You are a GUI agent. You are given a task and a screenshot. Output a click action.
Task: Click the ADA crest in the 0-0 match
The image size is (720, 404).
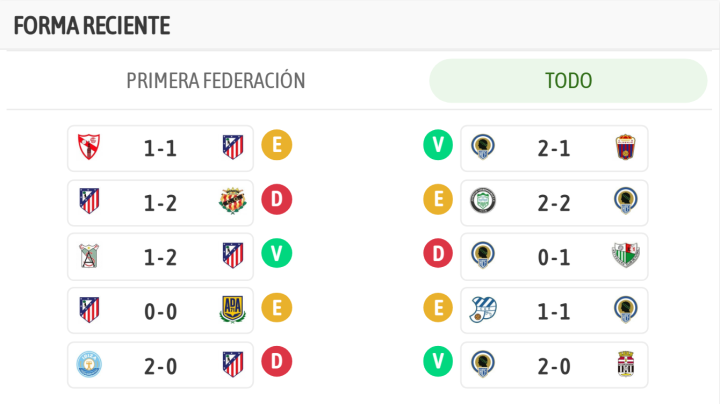coord(232,310)
